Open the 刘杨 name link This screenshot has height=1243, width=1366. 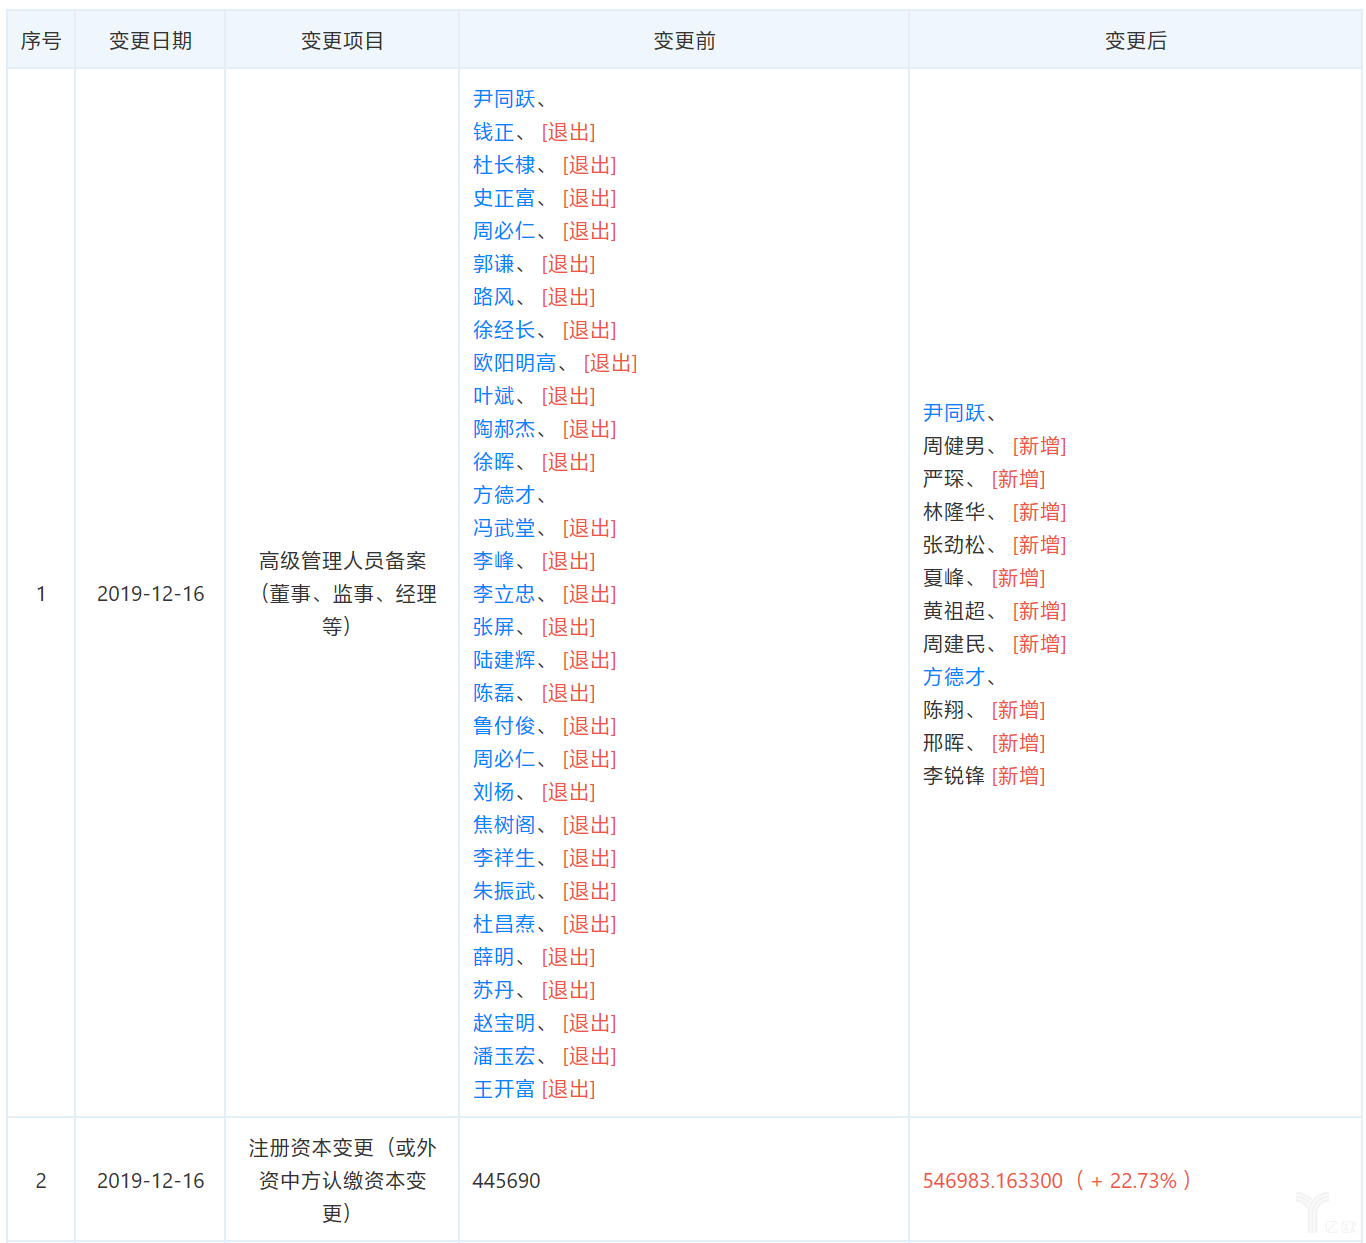(x=494, y=792)
